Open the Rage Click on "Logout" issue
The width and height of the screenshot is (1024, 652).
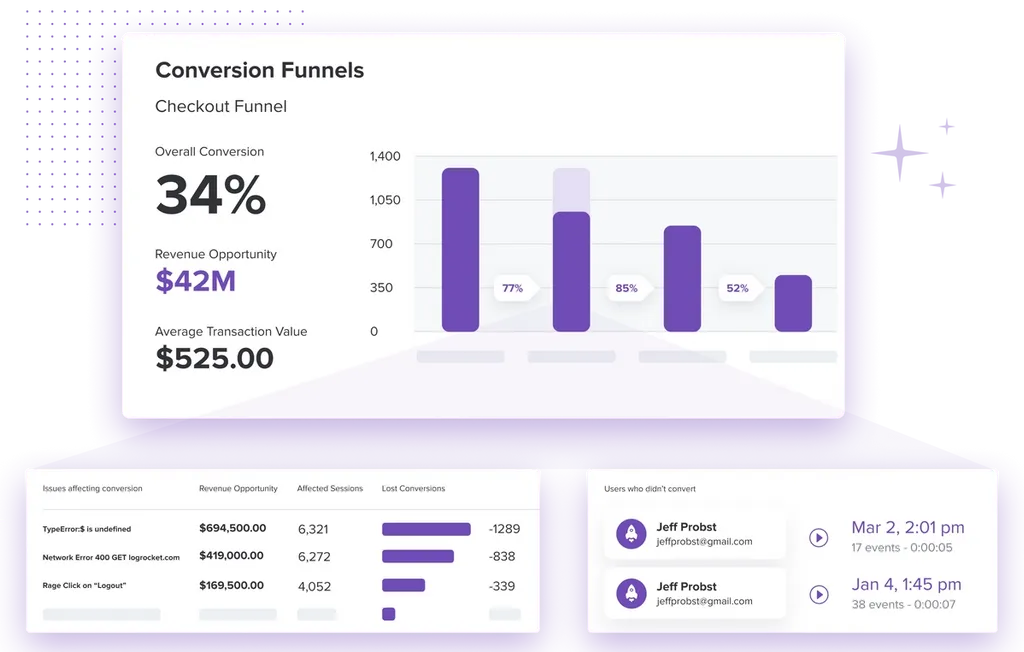coord(85,585)
